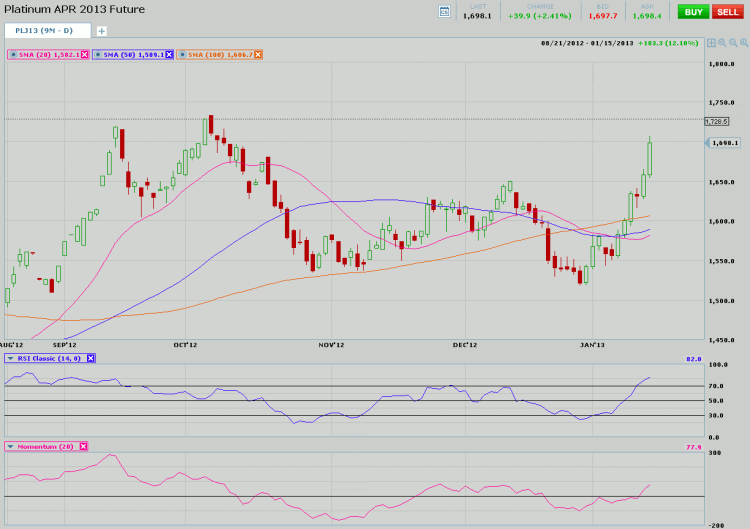Click the crosshair grid icon above price axis
Image resolution: width=750 pixels, height=529 pixels.
(710, 43)
